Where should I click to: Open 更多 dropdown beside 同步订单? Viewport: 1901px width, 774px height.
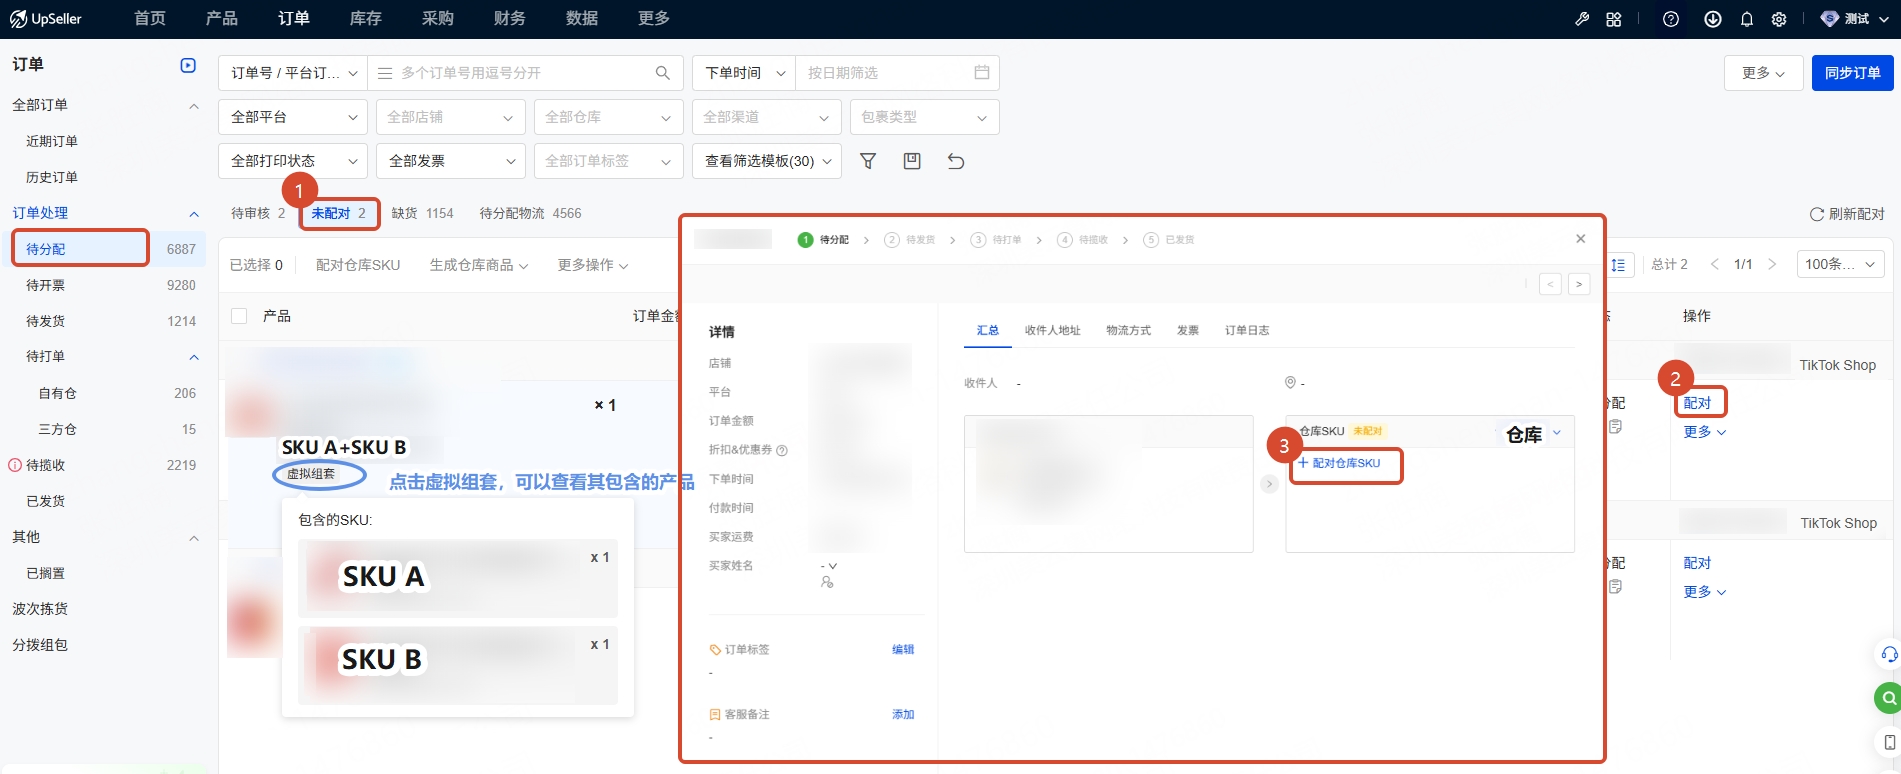1763,73
